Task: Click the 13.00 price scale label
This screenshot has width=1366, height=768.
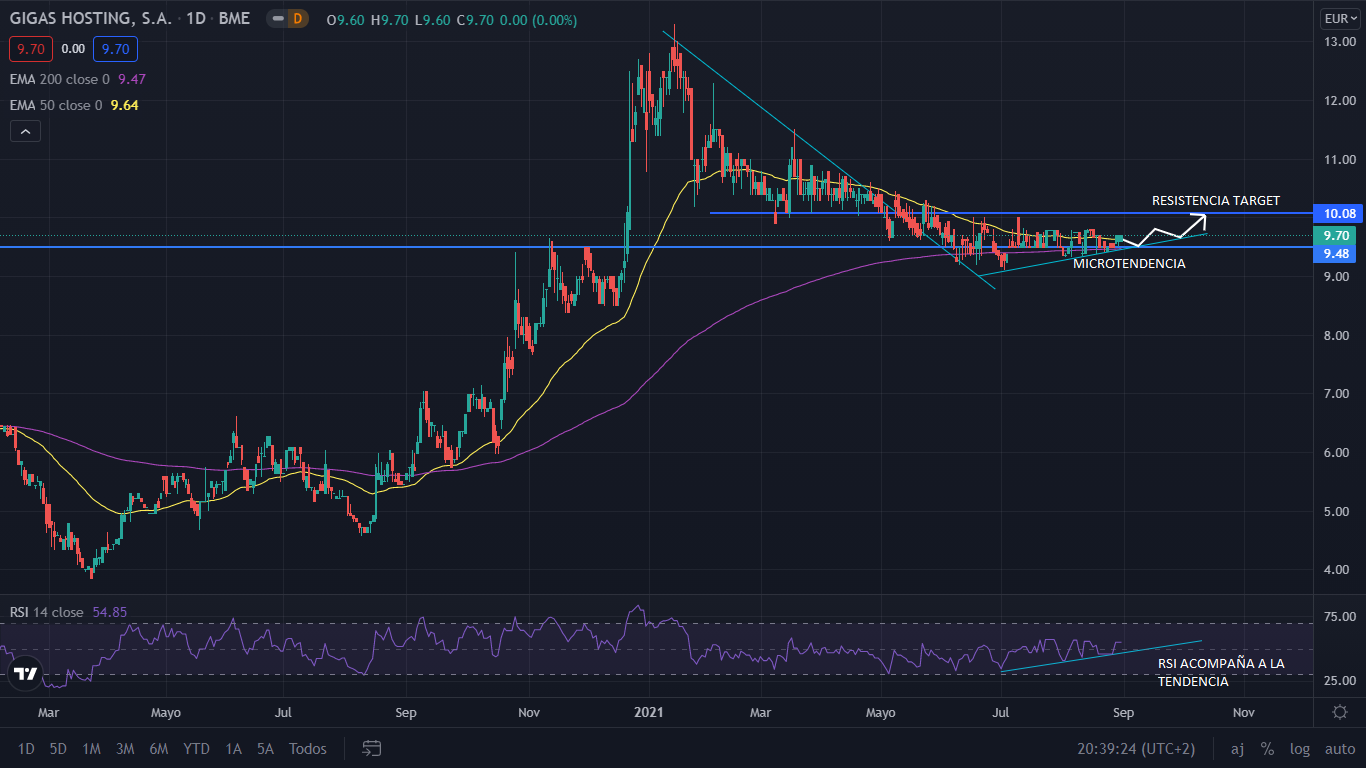Action: [x=1339, y=42]
